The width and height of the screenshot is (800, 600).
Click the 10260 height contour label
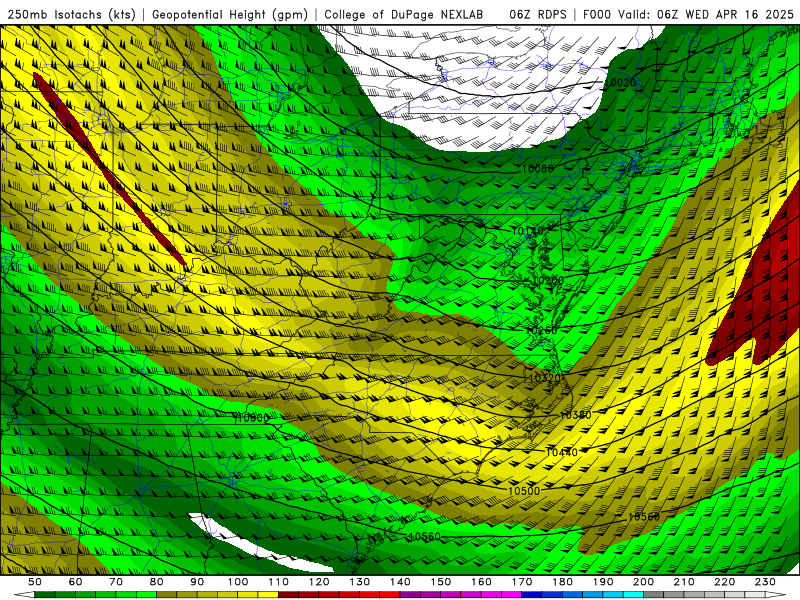pos(541,331)
